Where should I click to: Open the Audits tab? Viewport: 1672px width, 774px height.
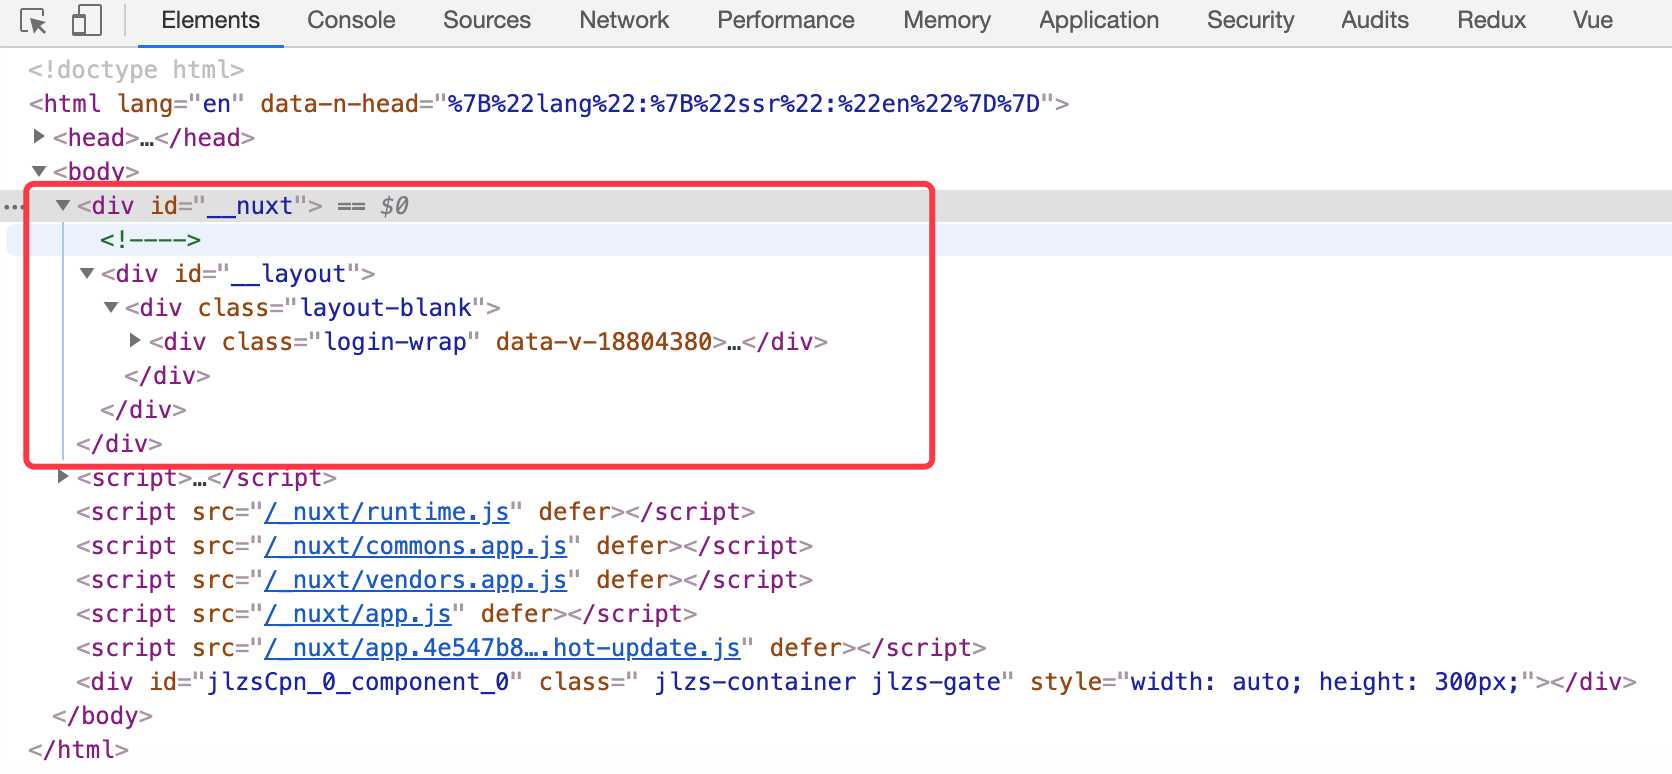[1375, 20]
